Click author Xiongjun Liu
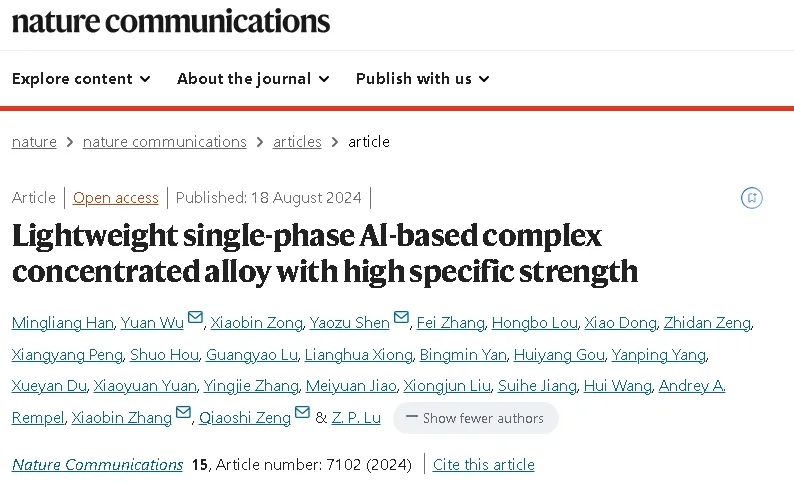This screenshot has height=484, width=794. 447,386
